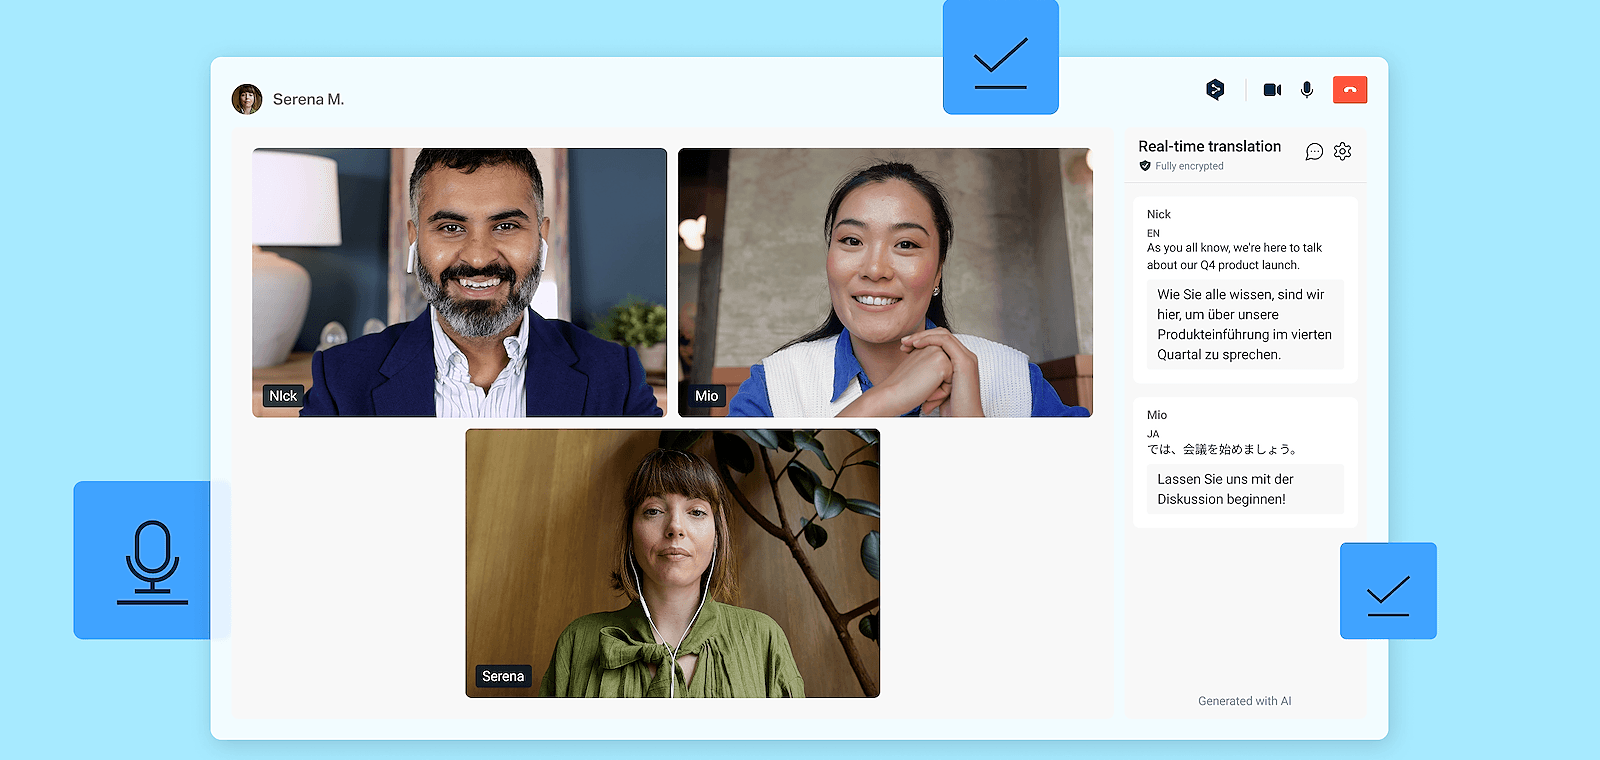
Task: Click the blue checkmark tile at lower right
Action: [1388, 591]
